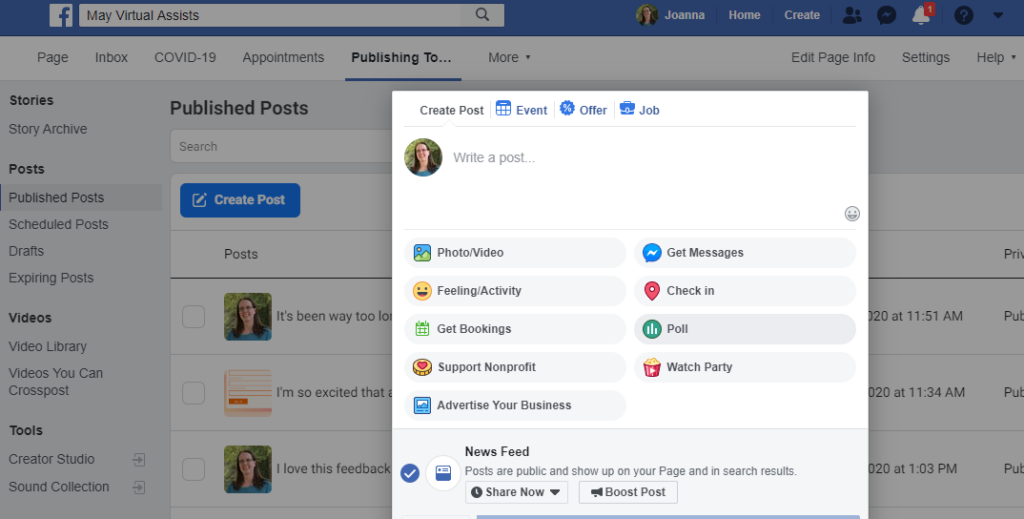
Task: Click the composer profile picture
Action: click(423, 157)
